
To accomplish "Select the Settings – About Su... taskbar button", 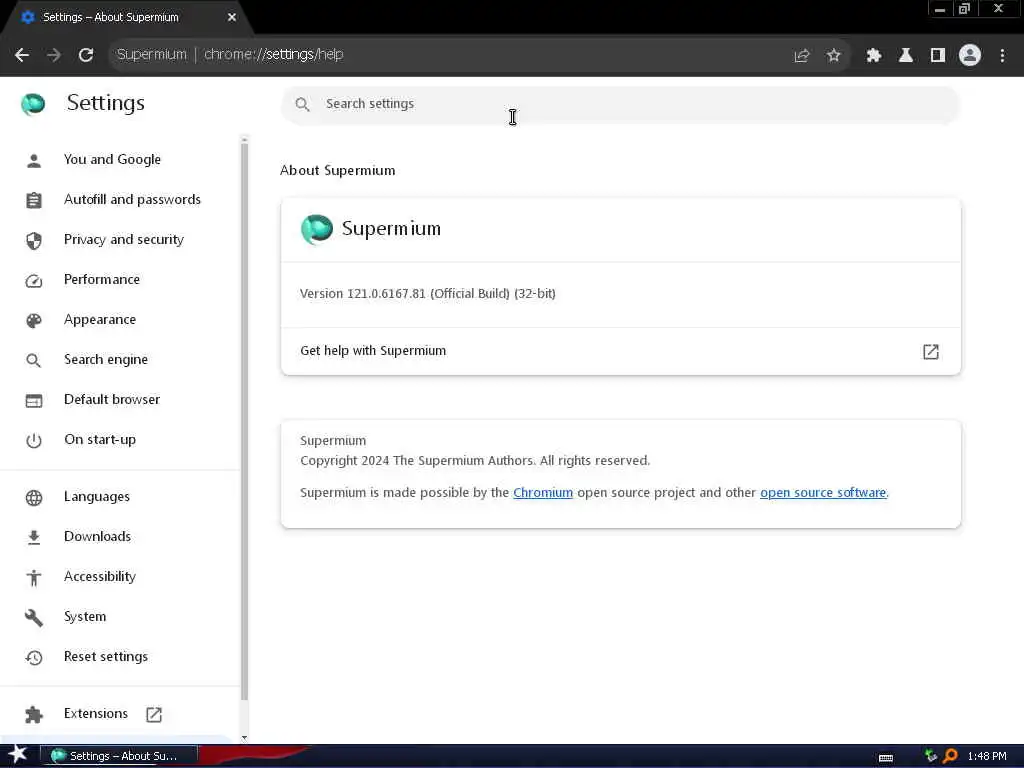I will [x=119, y=756].
